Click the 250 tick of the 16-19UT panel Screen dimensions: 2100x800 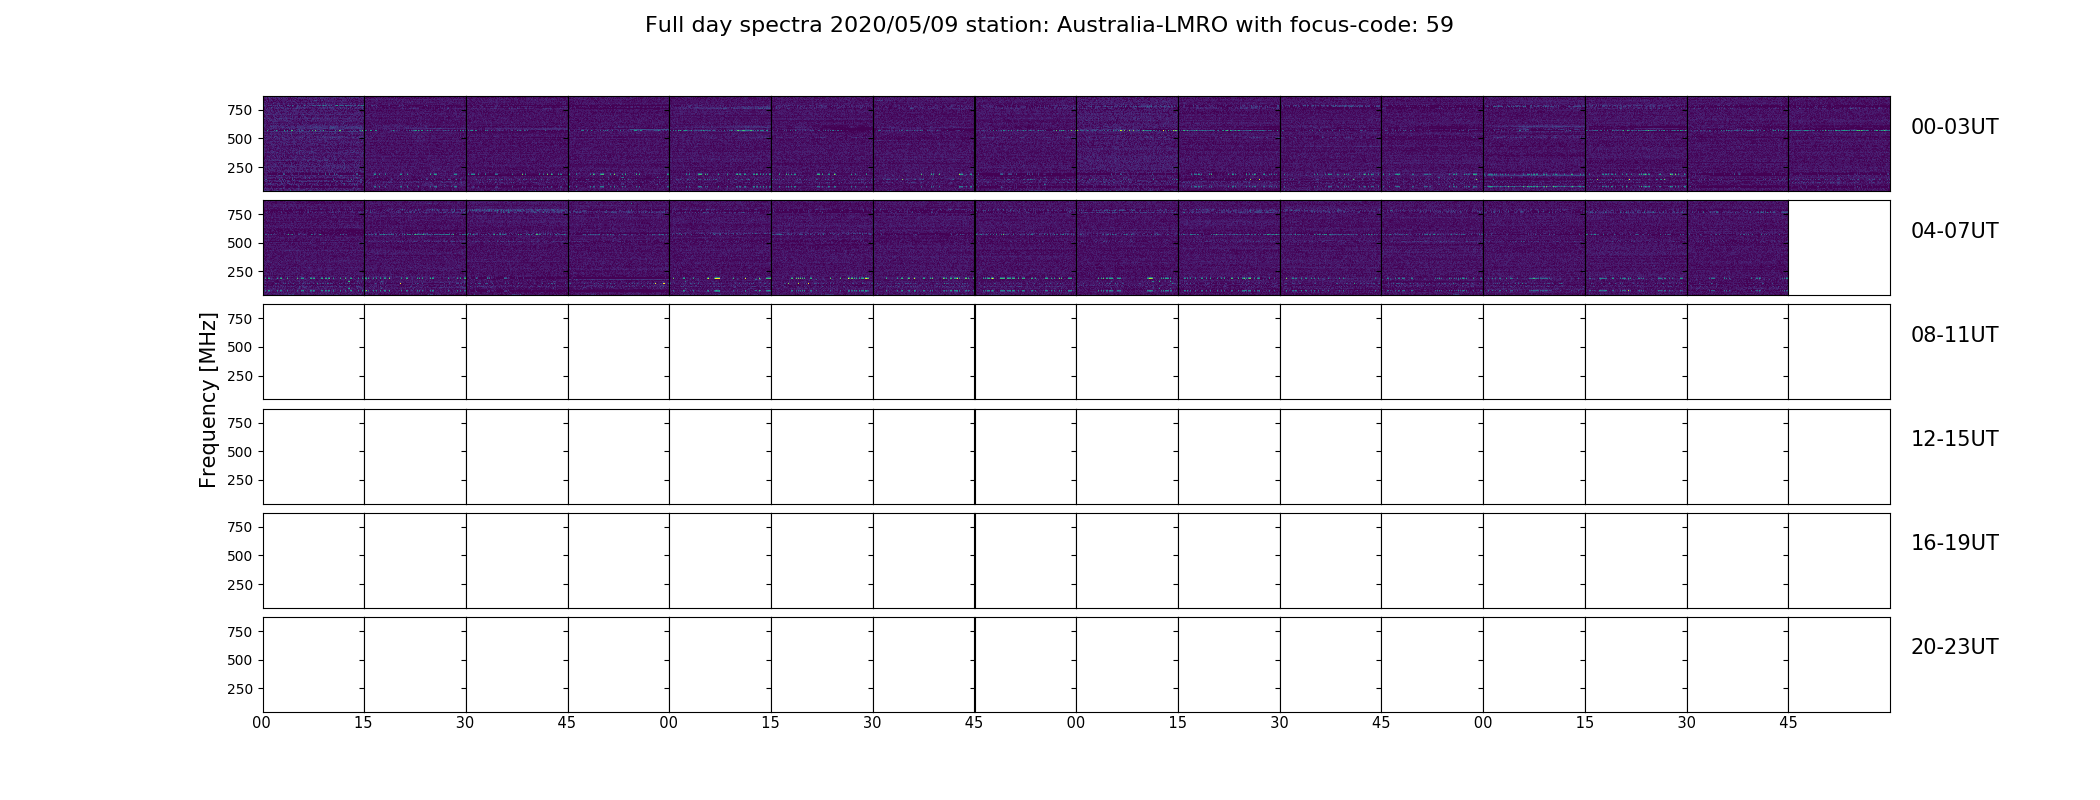click(240, 585)
